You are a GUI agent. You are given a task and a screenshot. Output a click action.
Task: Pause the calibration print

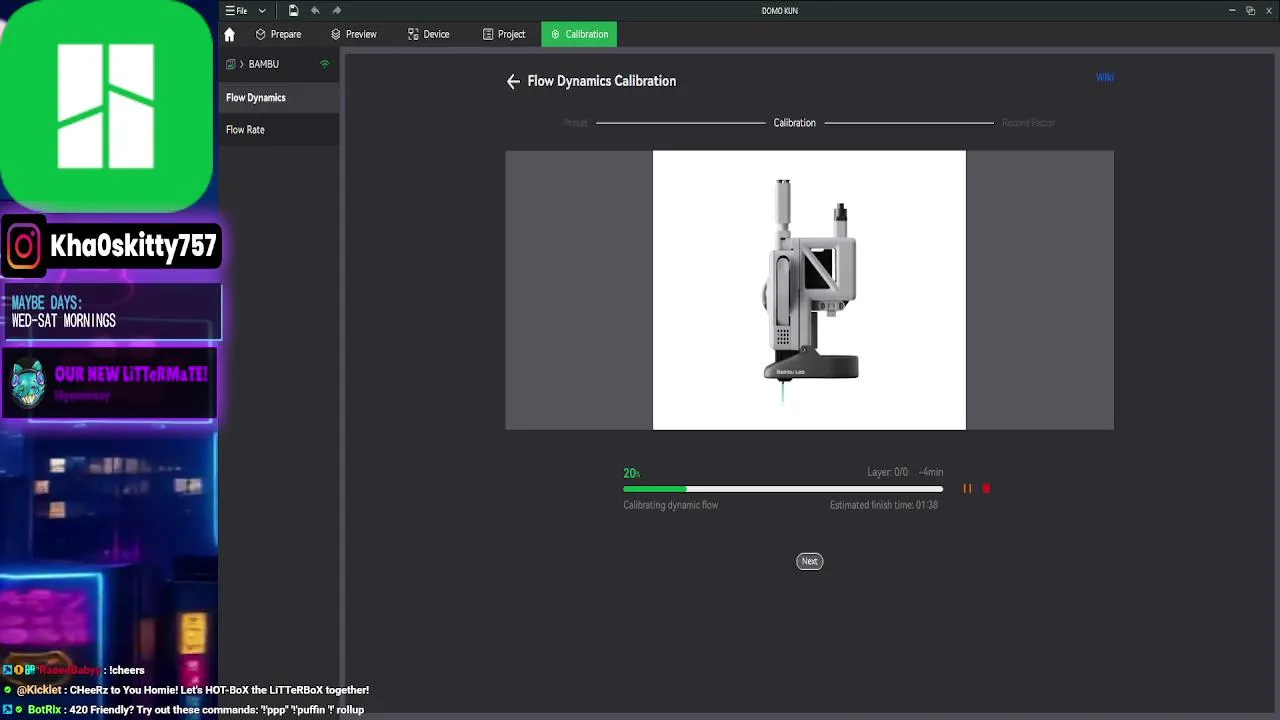click(967, 489)
